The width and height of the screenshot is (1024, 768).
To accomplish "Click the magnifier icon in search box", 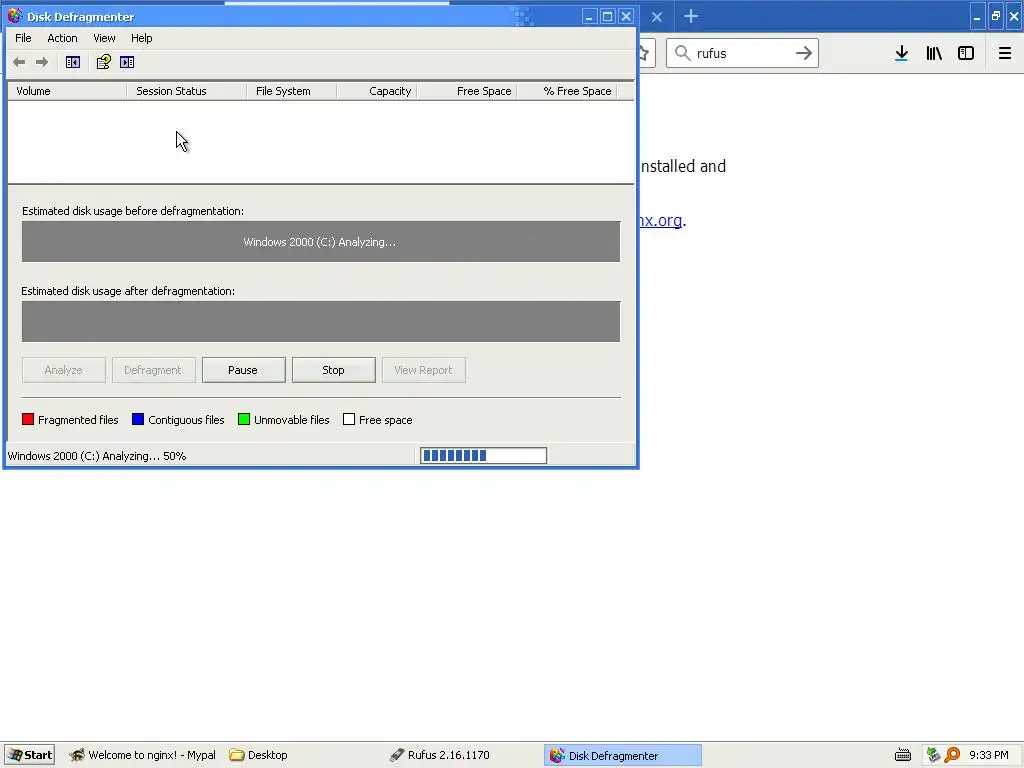I will 682,53.
